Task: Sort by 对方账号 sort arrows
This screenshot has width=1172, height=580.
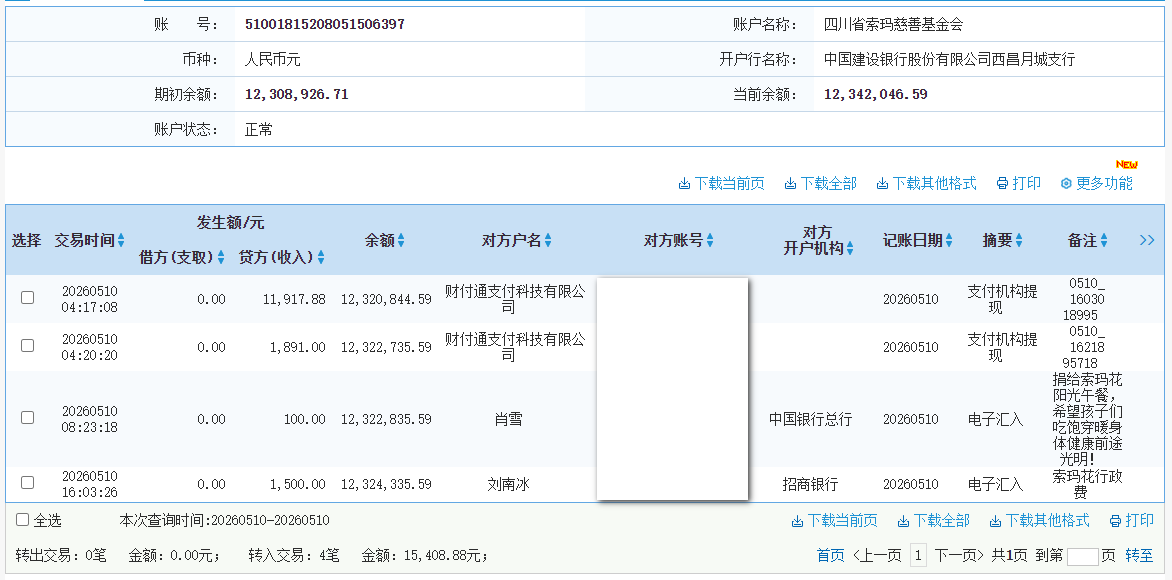Action: click(710, 241)
